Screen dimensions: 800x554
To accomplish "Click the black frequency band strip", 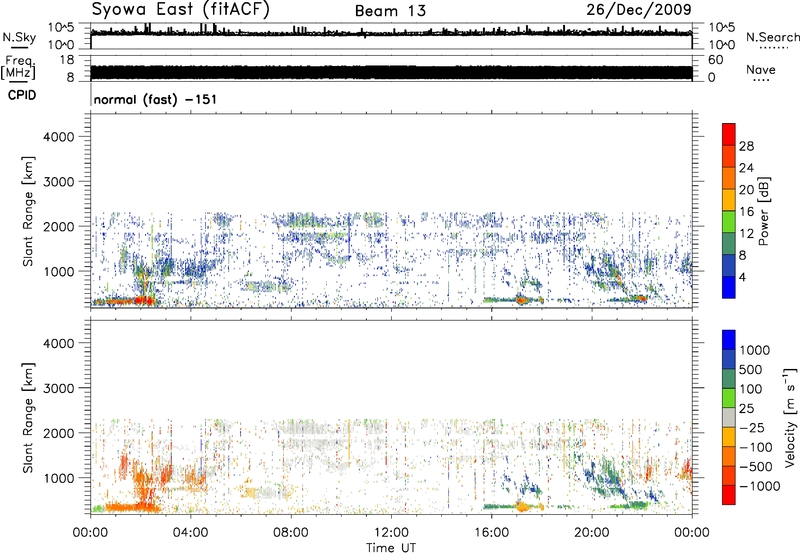I will (x=391, y=73).
